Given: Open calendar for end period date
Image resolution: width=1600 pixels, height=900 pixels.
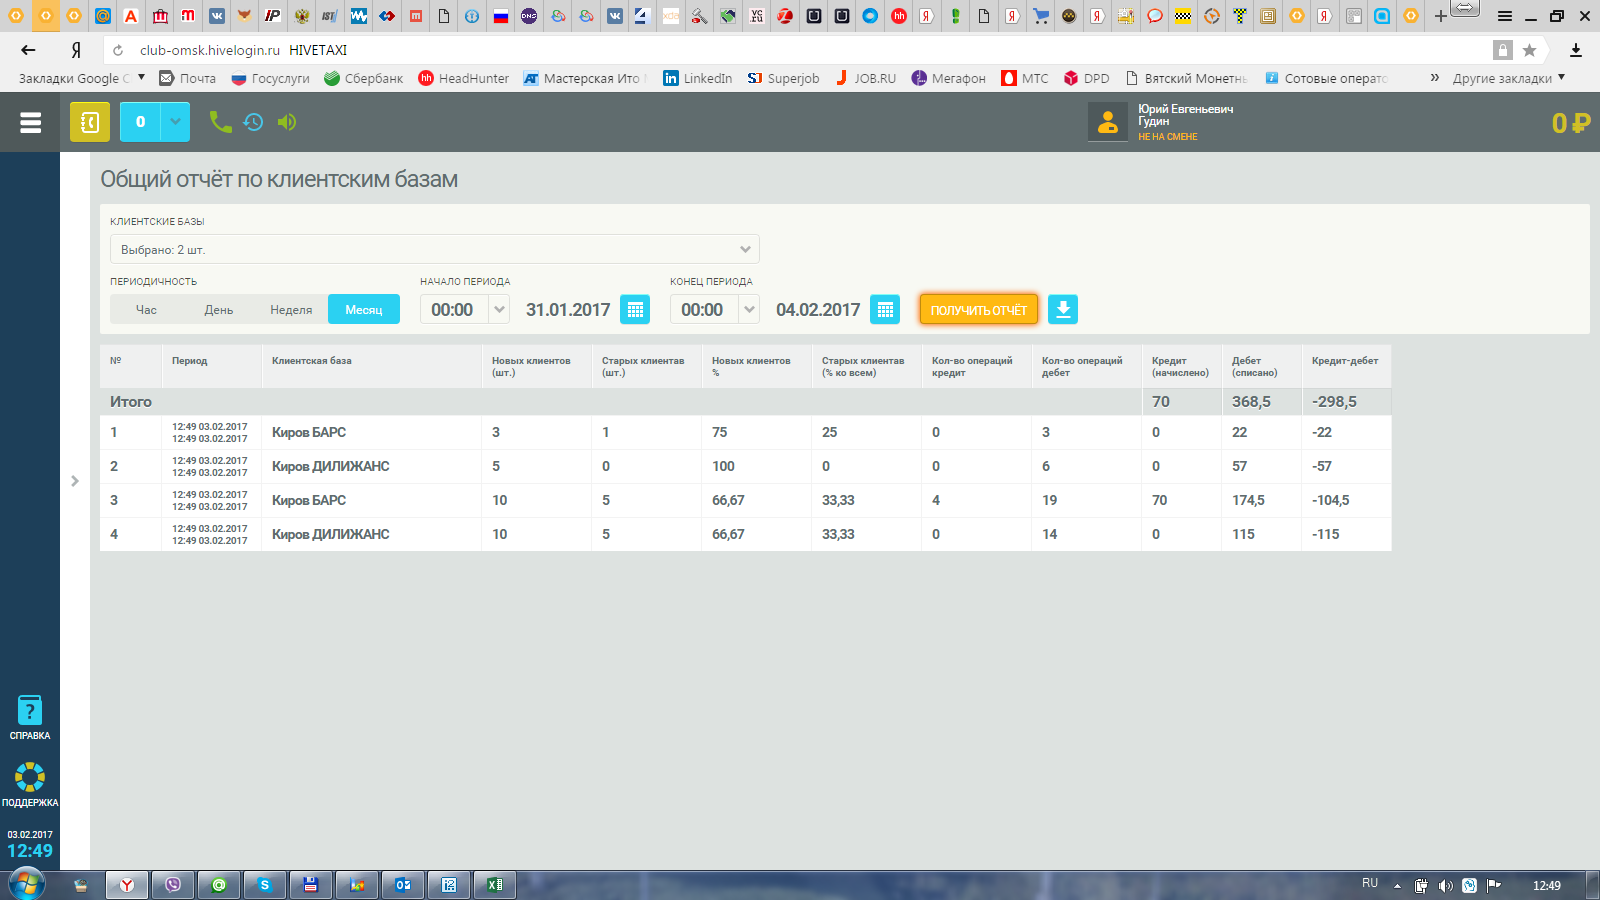Looking at the screenshot, I should click(885, 310).
